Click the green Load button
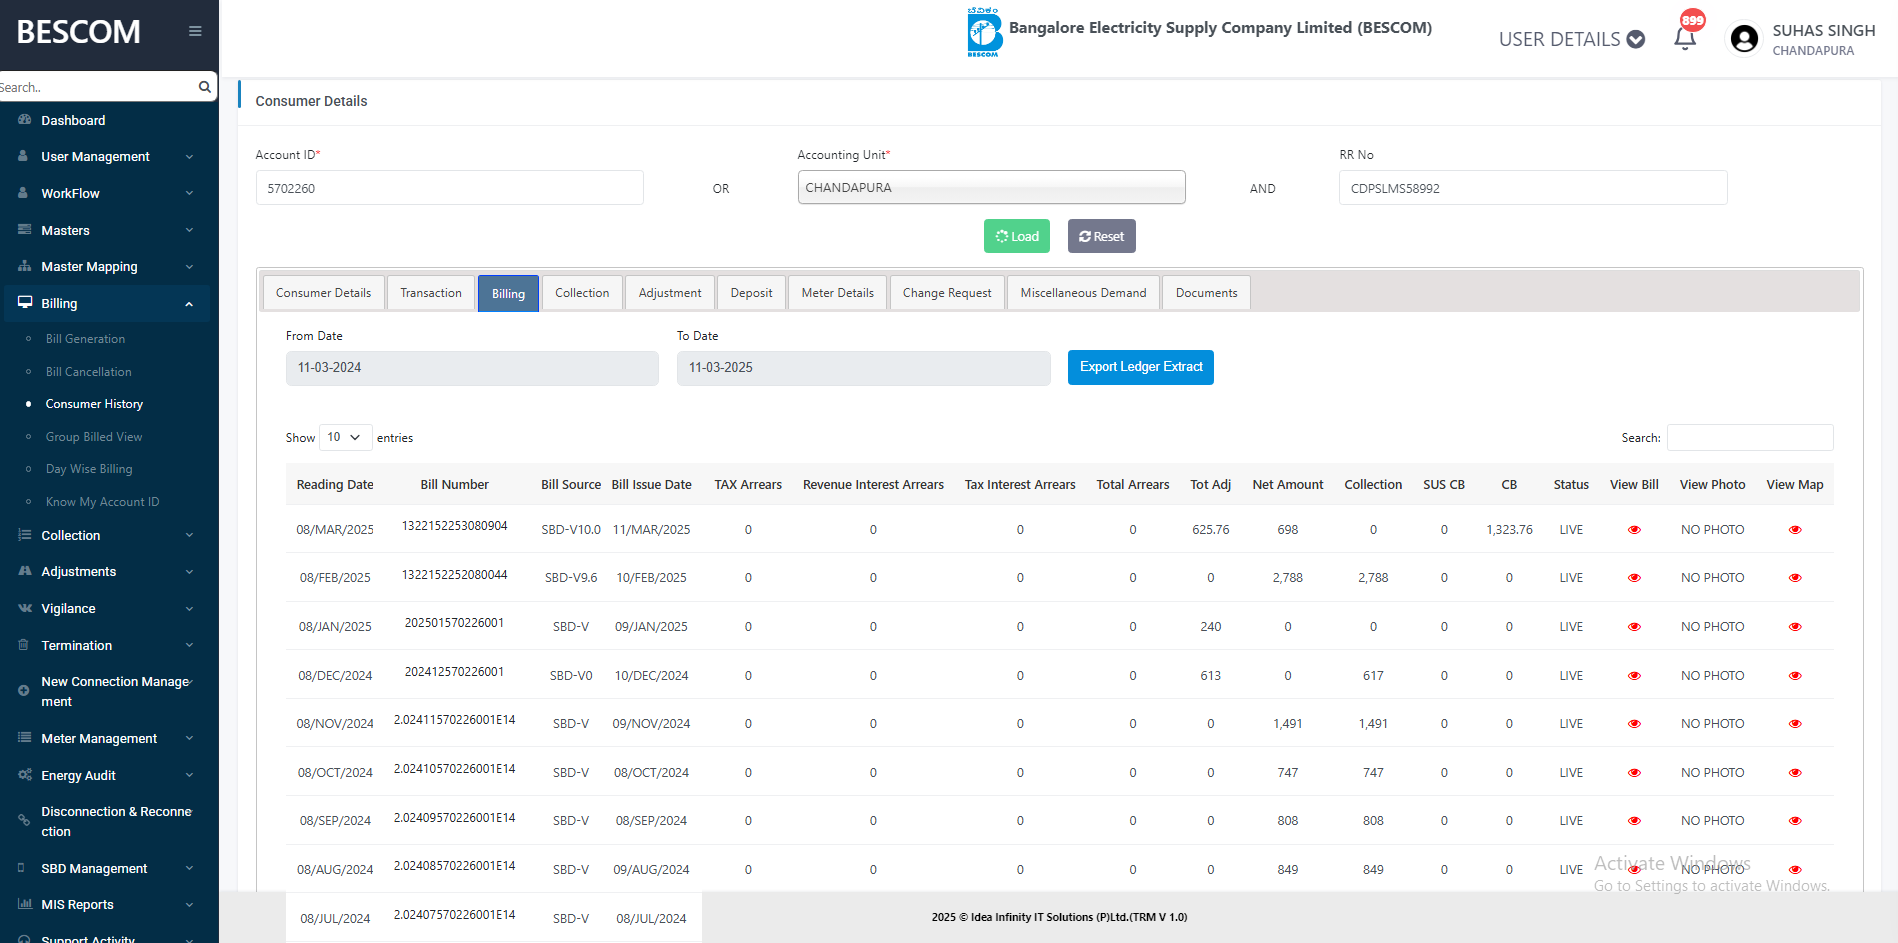 click(1017, 236)
